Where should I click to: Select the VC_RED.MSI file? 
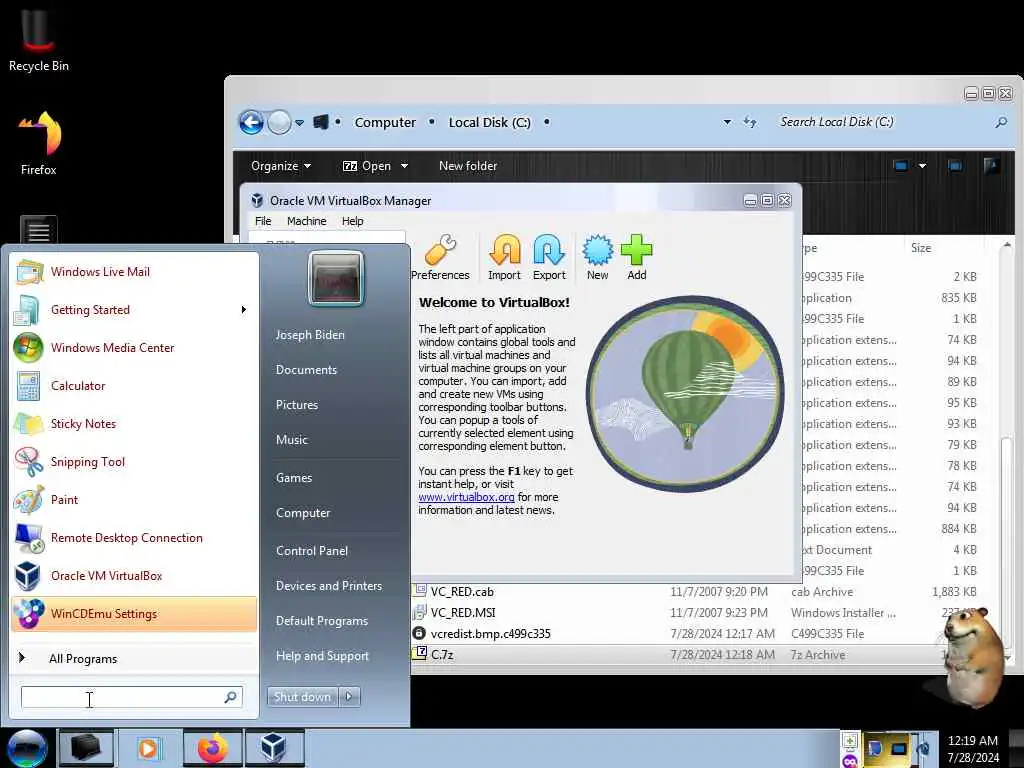[x=463, y=613]
